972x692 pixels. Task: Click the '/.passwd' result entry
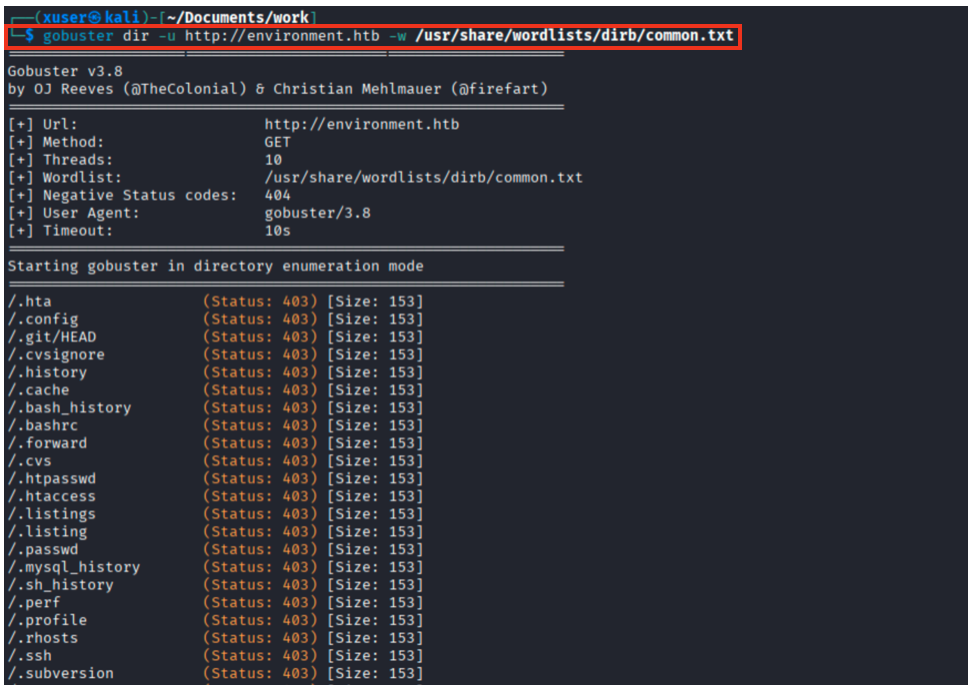point(43,550)
